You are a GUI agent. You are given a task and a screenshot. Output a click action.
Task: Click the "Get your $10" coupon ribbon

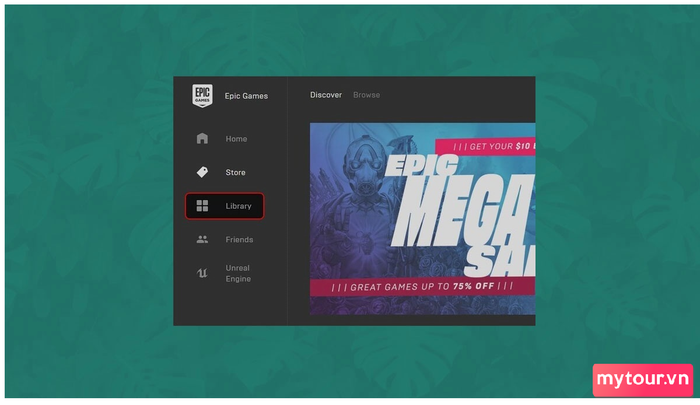pyautogui.click(x=485, y=146)
